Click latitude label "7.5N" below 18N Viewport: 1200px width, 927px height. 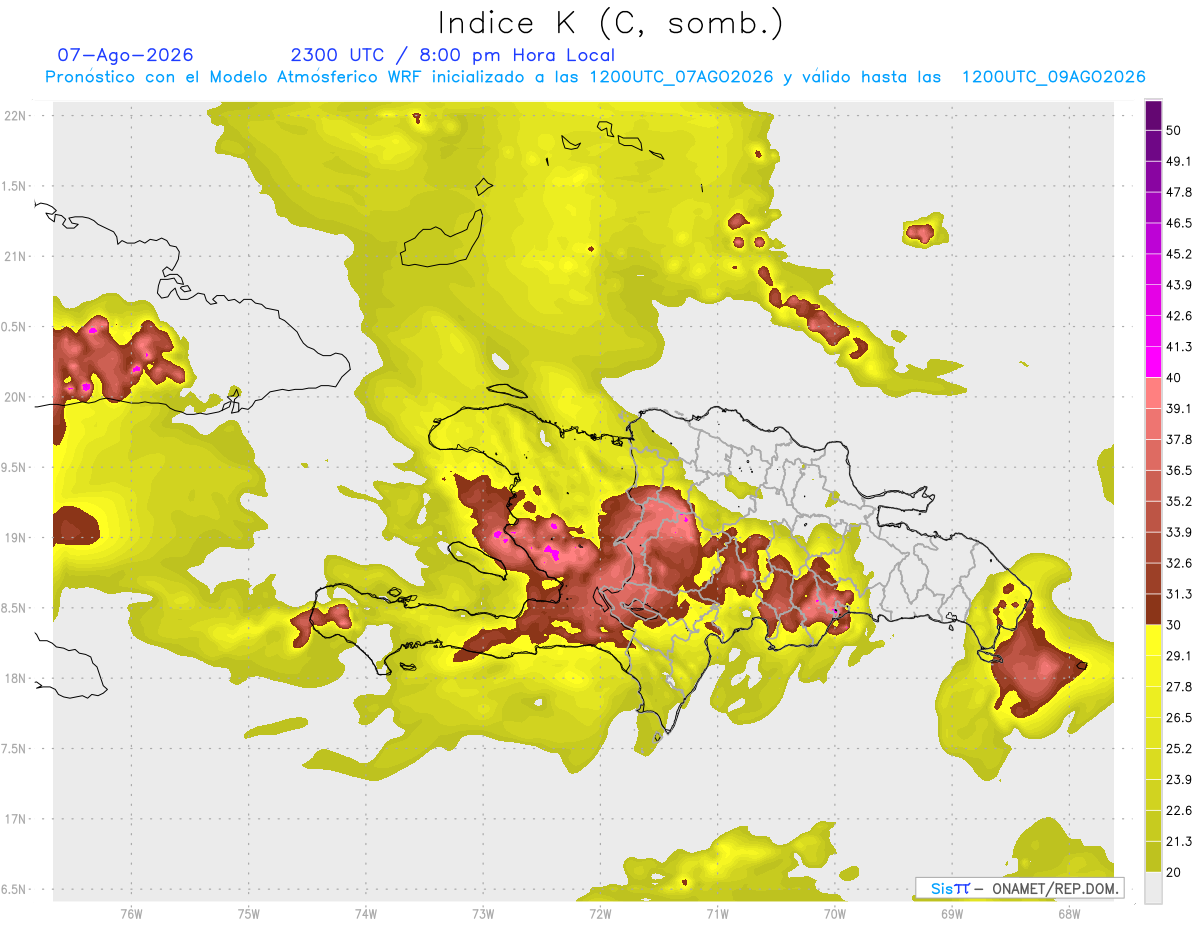[14, 749]
